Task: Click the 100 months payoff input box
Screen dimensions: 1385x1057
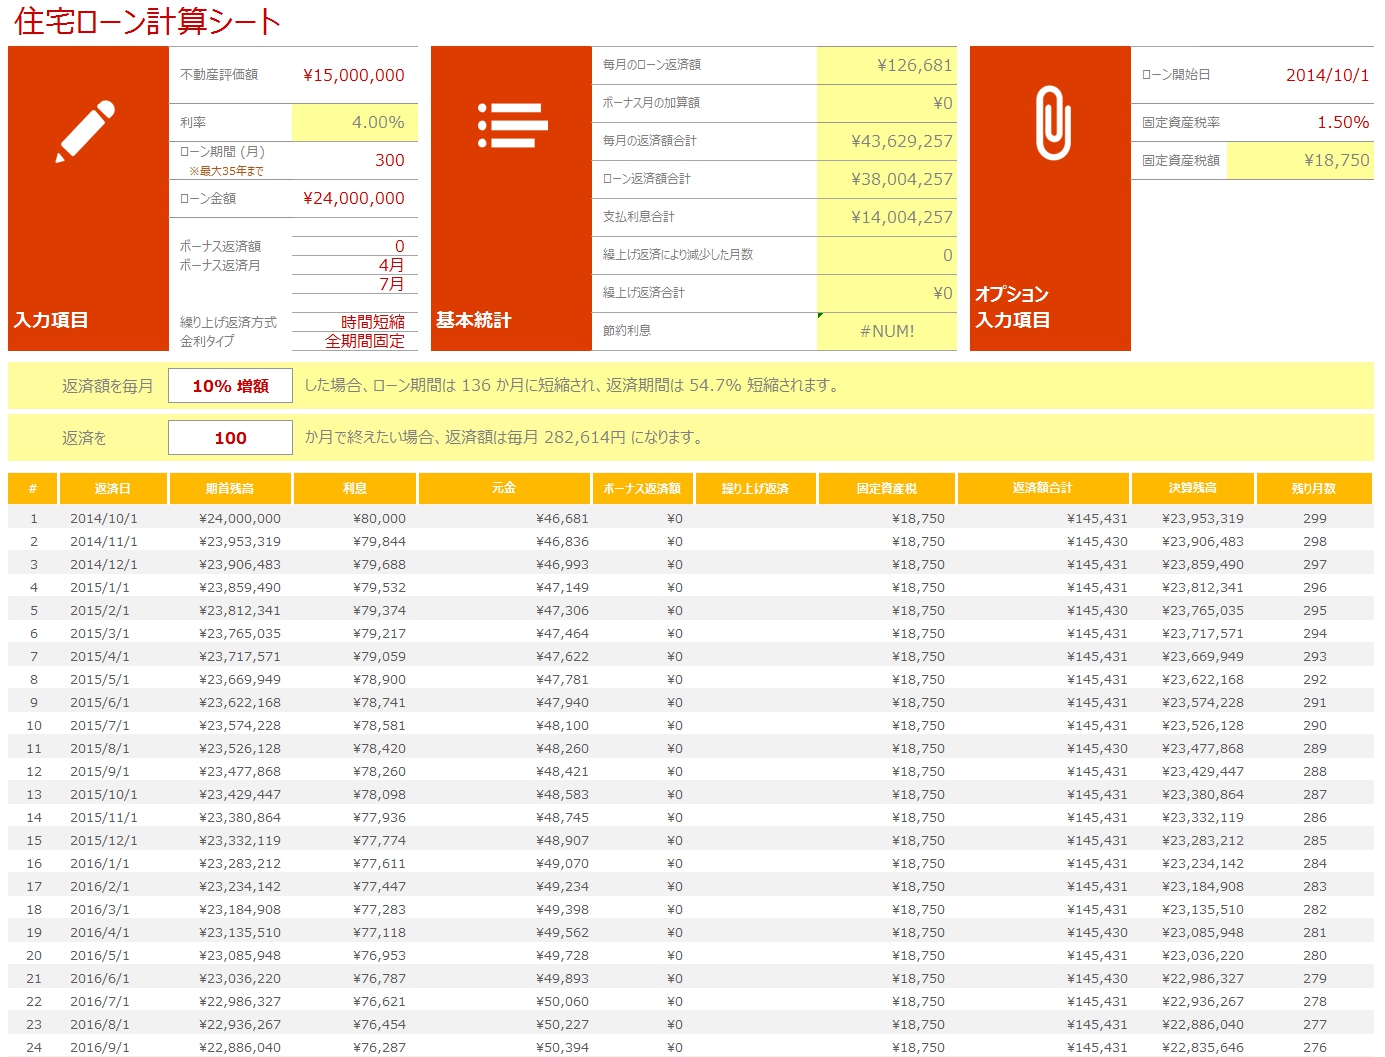Action: [230, 438]
